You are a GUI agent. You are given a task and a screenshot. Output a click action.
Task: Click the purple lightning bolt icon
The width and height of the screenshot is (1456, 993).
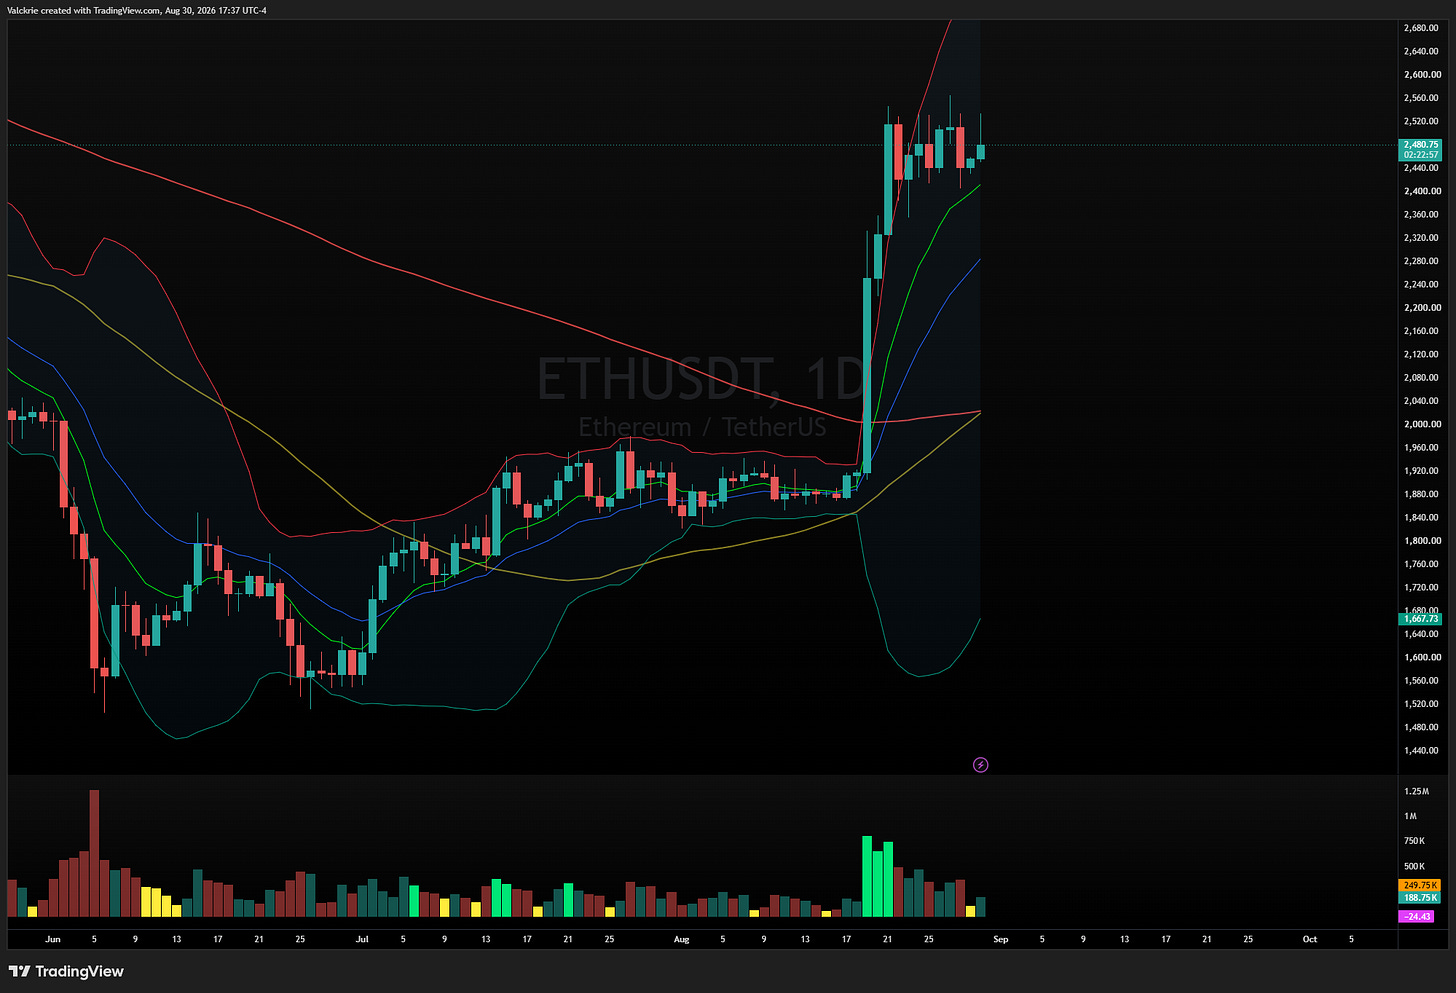[981, 765]
